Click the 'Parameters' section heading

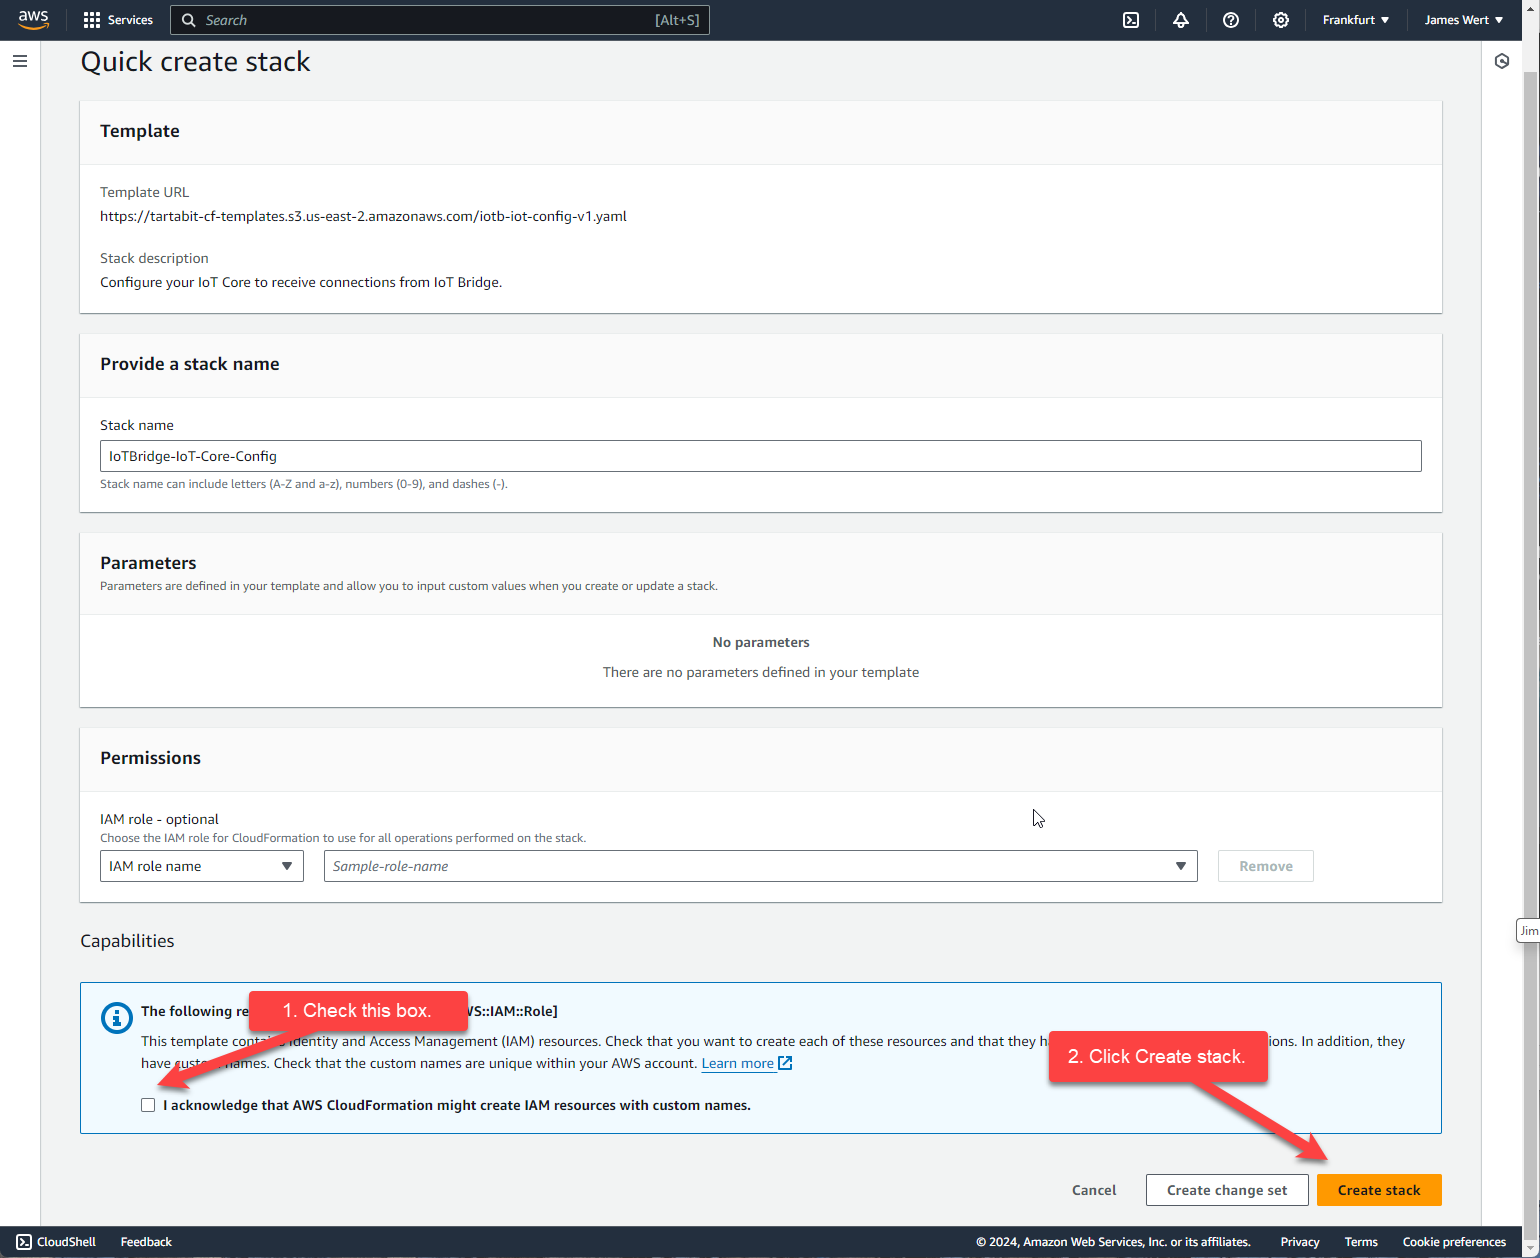[148, 563]
